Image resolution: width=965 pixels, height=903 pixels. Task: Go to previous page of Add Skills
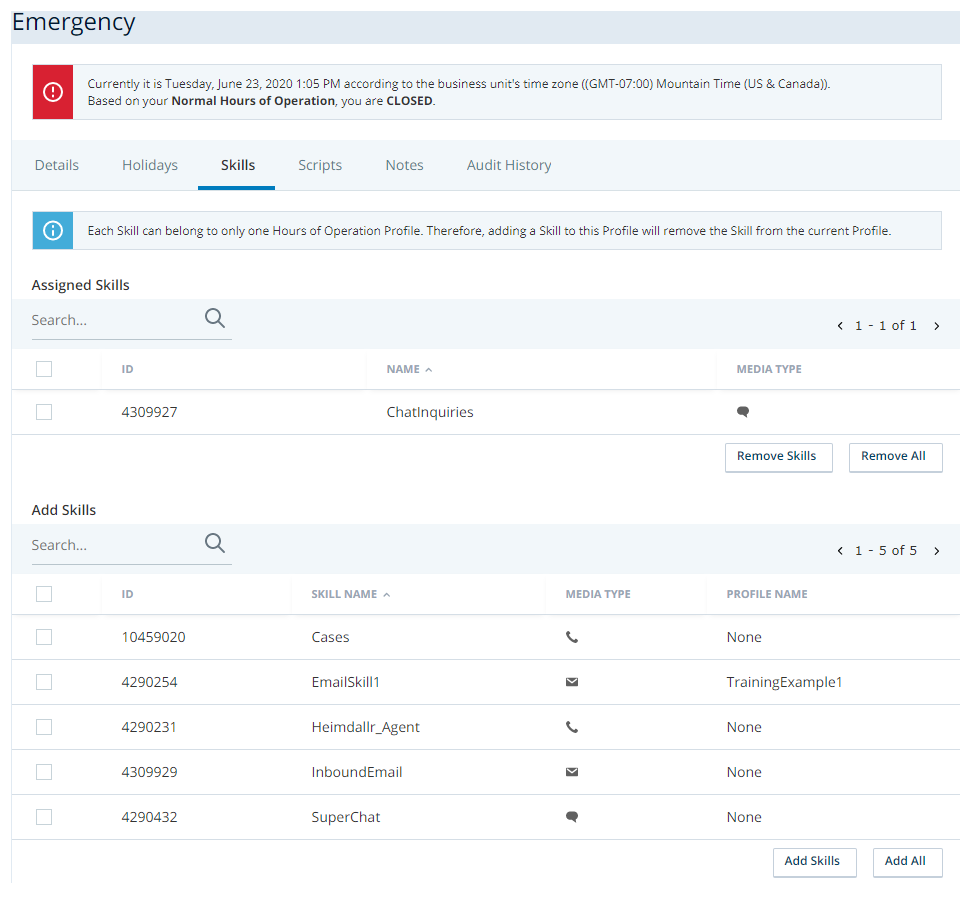click(x=840, y=551)
